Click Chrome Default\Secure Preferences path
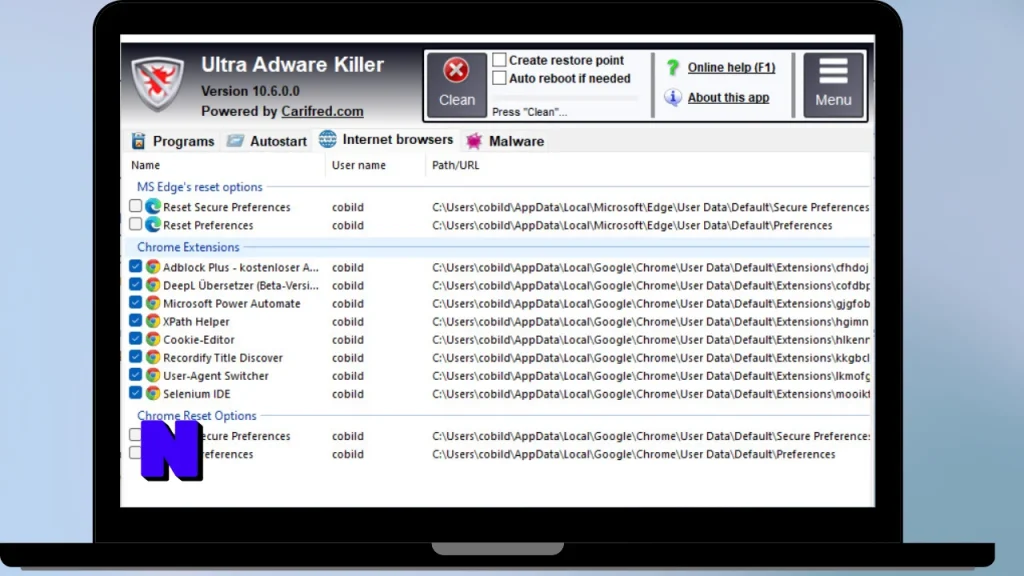The height and width of the screenshot is (576, 1024). coord(650,436)
